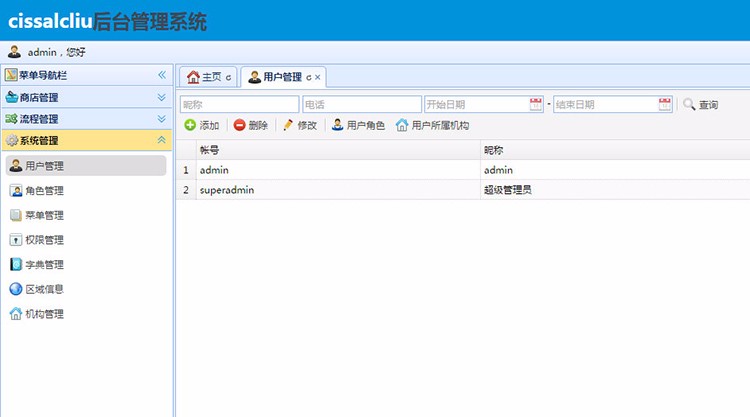Open 用户管理 in the sidebar

coord(86,165)
